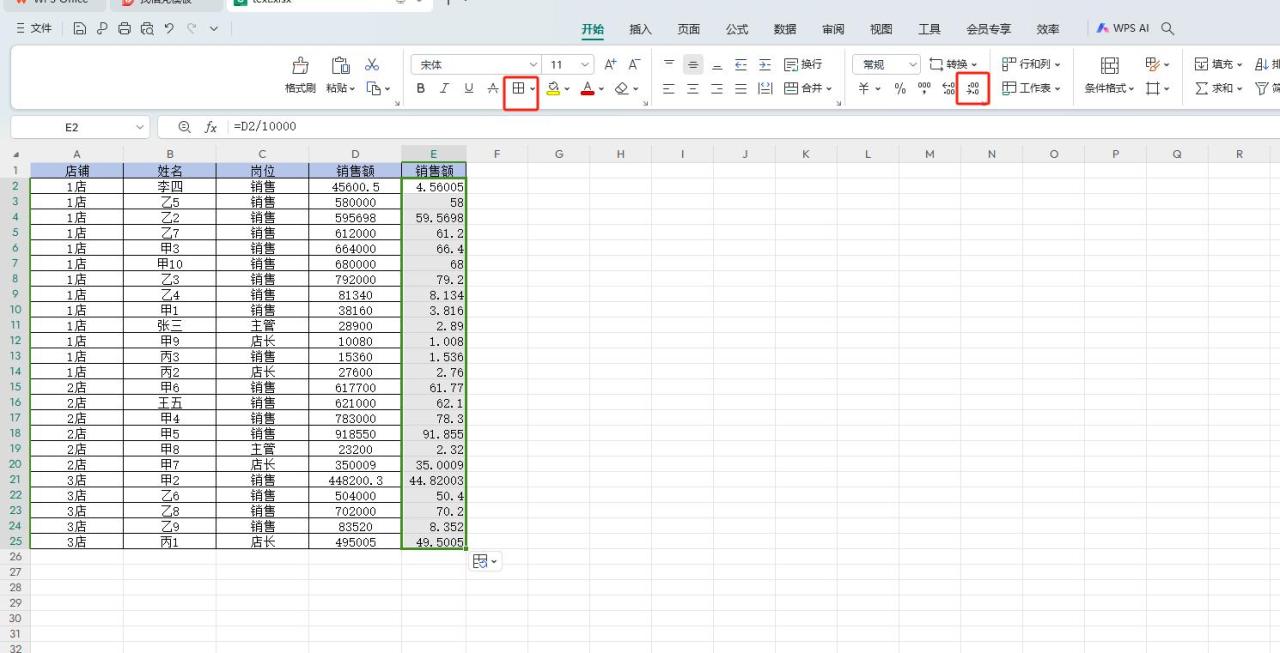The image size is (1280, 653).
Task: Open the 文件 (File) menu
Action: [x=34, y=29]
